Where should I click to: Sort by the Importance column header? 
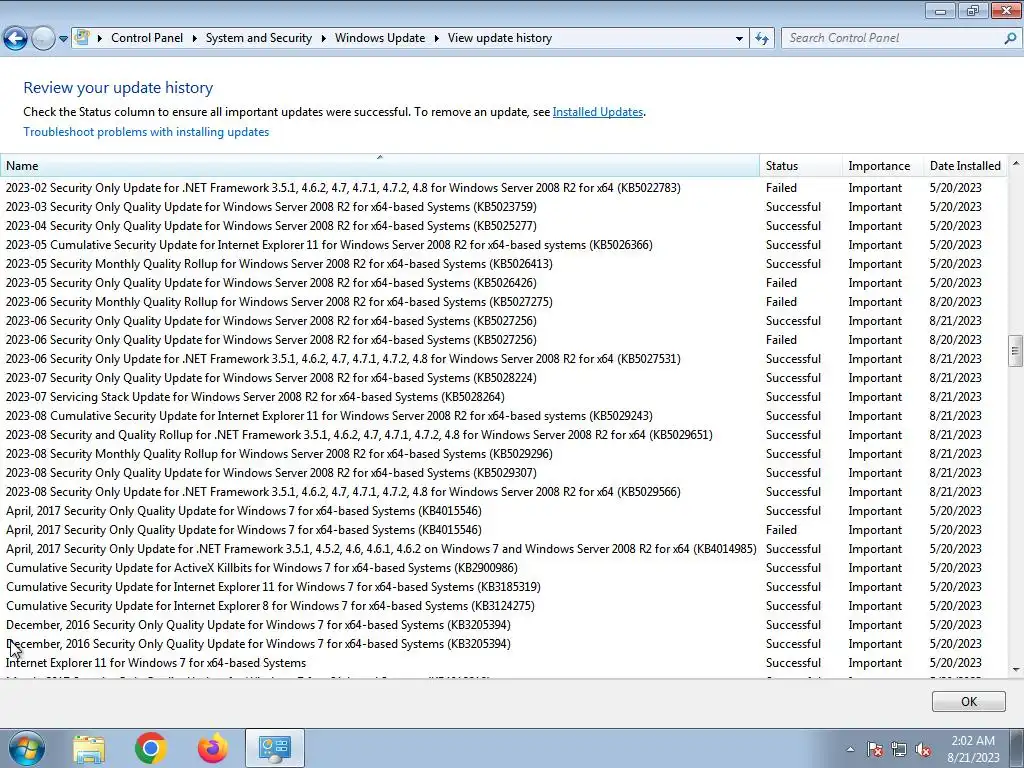coord(883,166)
